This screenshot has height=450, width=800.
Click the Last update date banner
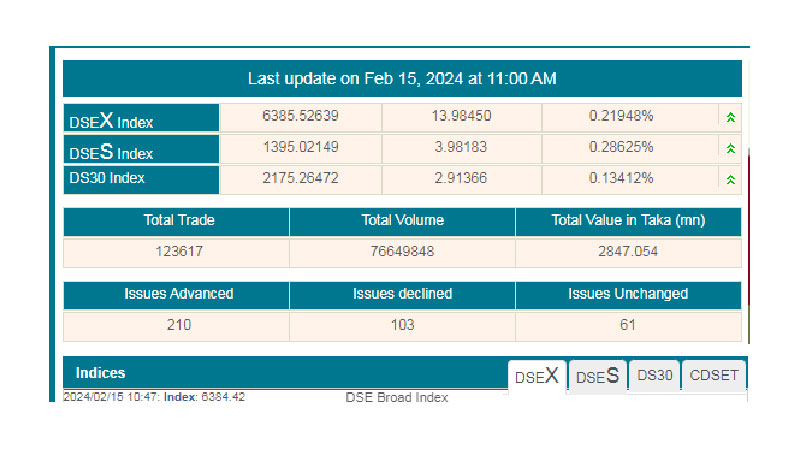point(402,78)
